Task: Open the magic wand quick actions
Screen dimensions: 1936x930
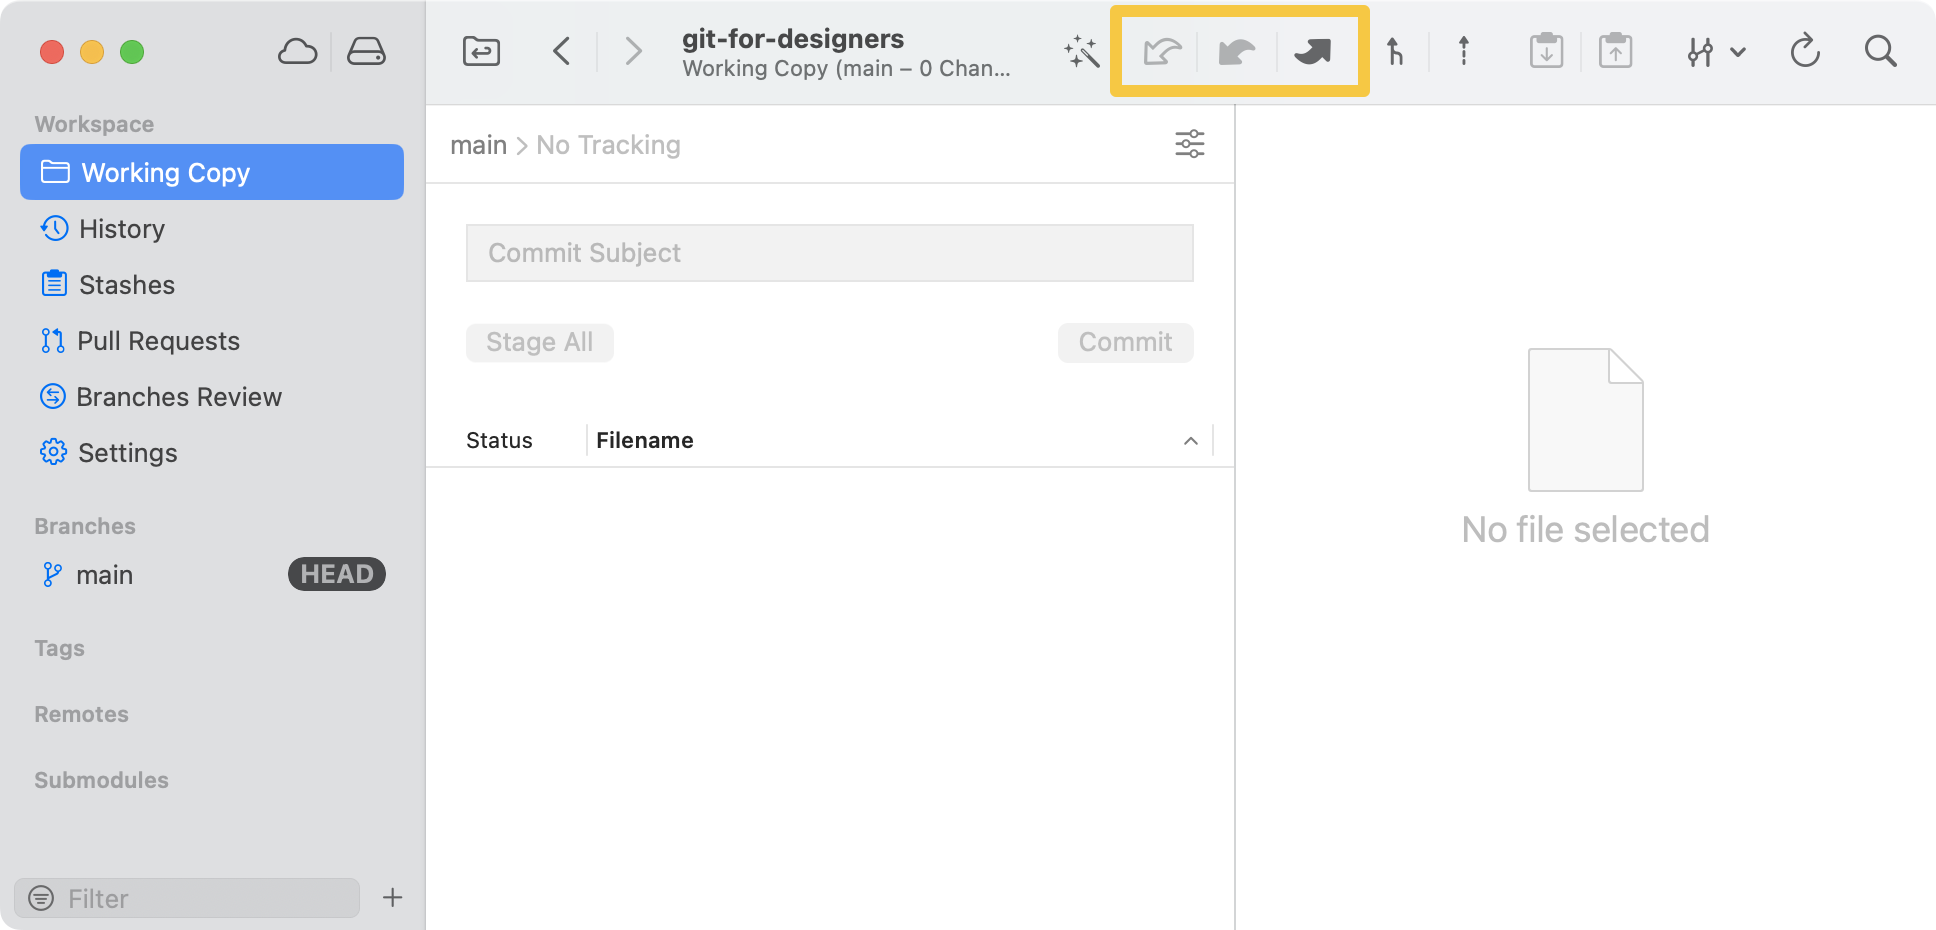Action: coord(1081,51)
